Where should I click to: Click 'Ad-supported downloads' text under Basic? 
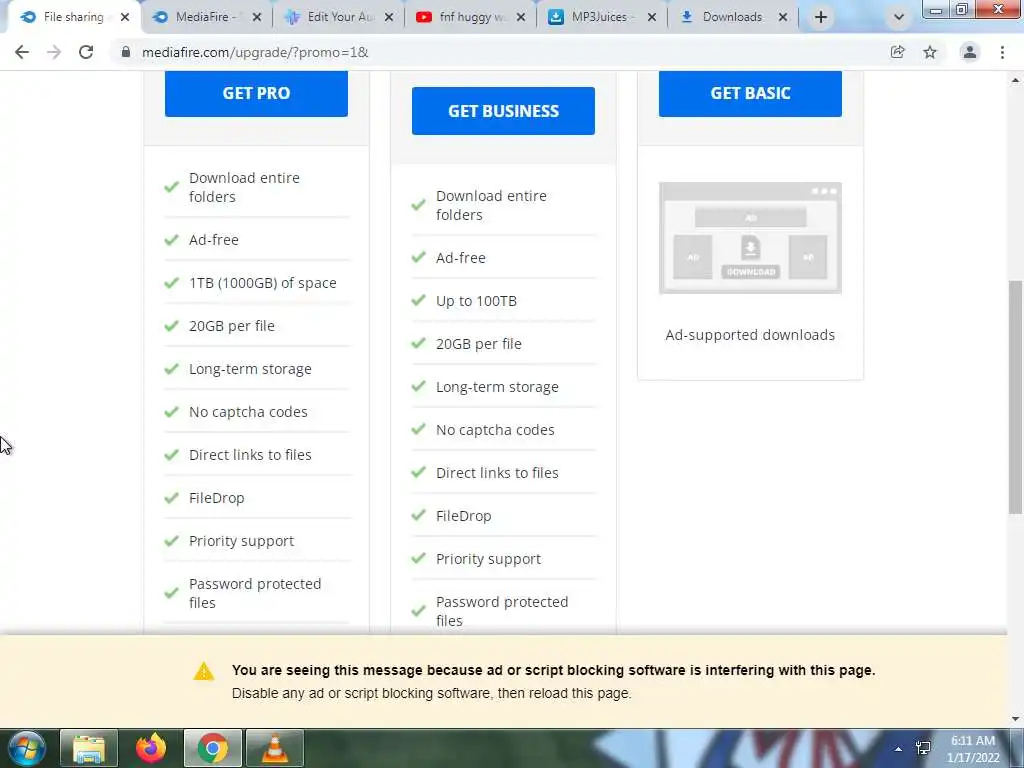tap(750, 335)
